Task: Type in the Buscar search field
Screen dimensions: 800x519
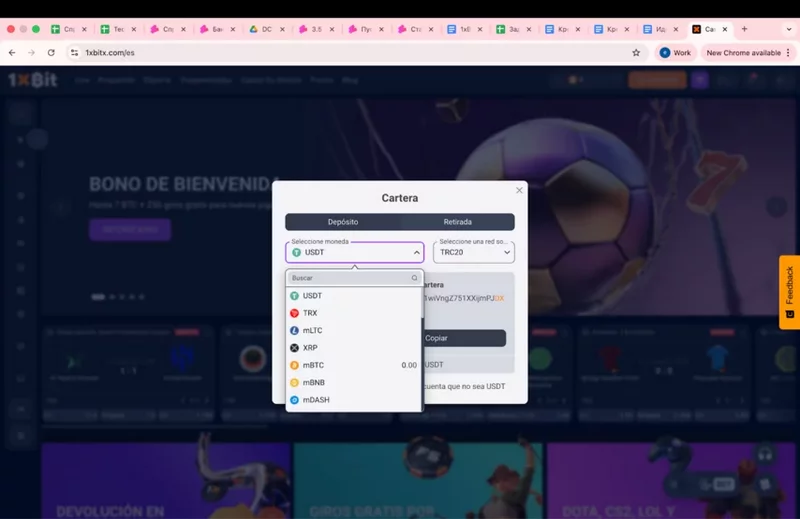Action: tap(348, 278)
